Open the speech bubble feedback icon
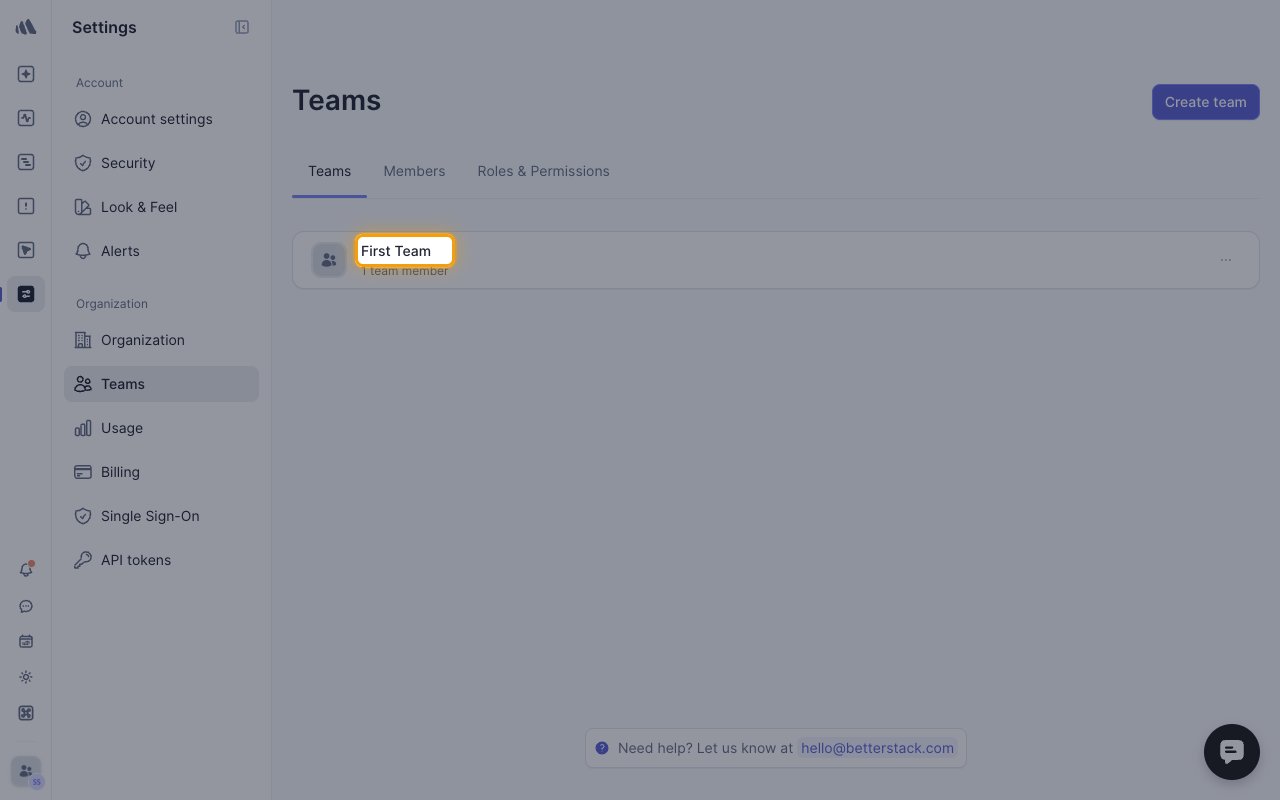The width and height of the screenshot is (1280, 800). pos(26,606)
